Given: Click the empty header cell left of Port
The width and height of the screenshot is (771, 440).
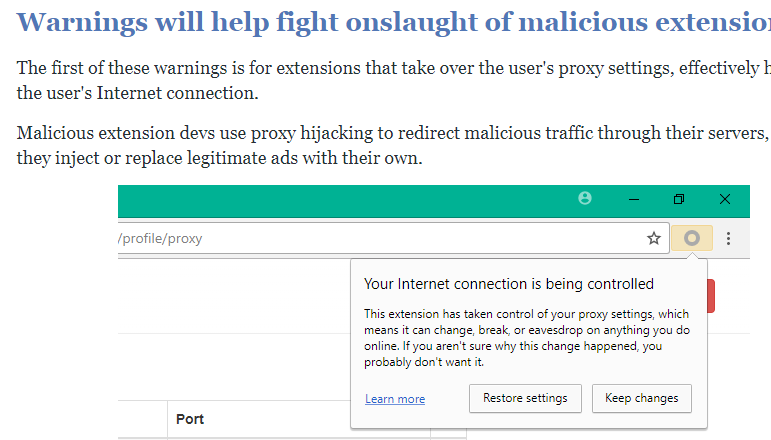Looking at the screenshot, I should [x=143, y=419].
